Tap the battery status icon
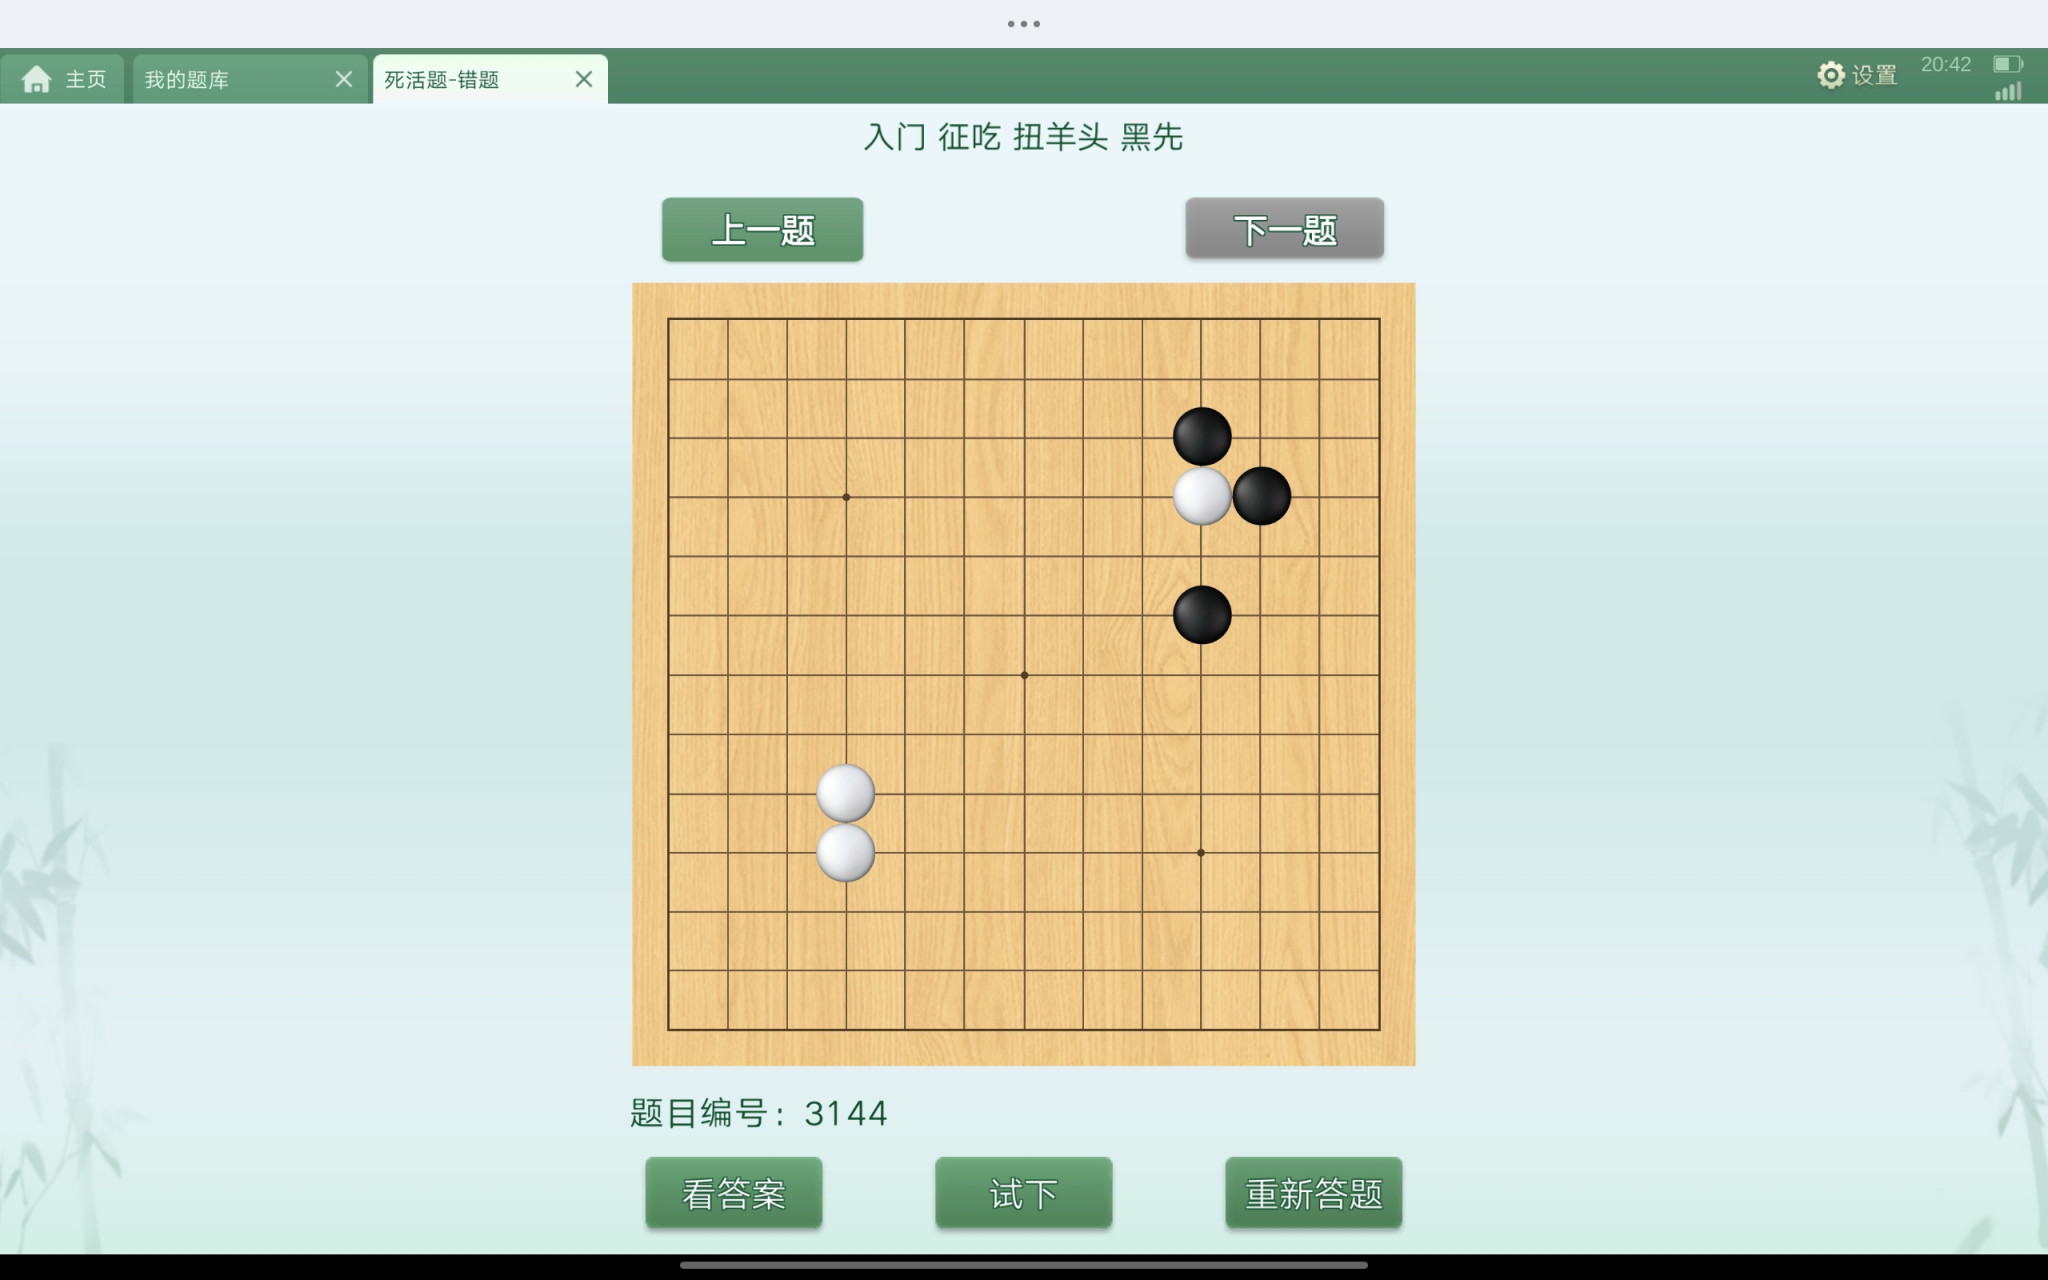 [2007, 64]
